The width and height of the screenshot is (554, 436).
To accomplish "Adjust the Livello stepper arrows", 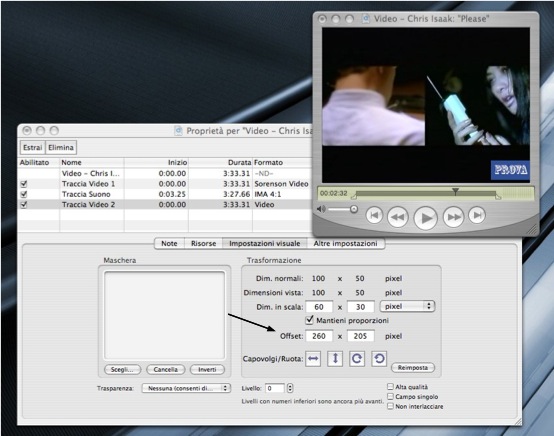I will coord(290,388).
